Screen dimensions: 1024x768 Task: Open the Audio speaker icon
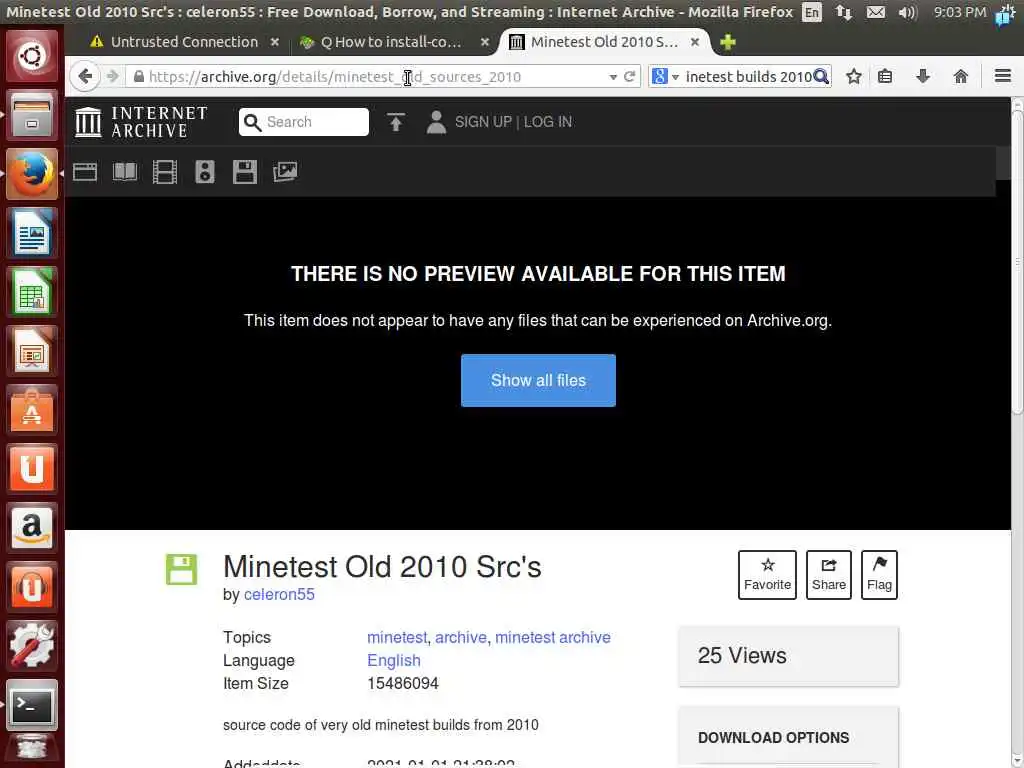pyautogui.click(x=204, y=172)
